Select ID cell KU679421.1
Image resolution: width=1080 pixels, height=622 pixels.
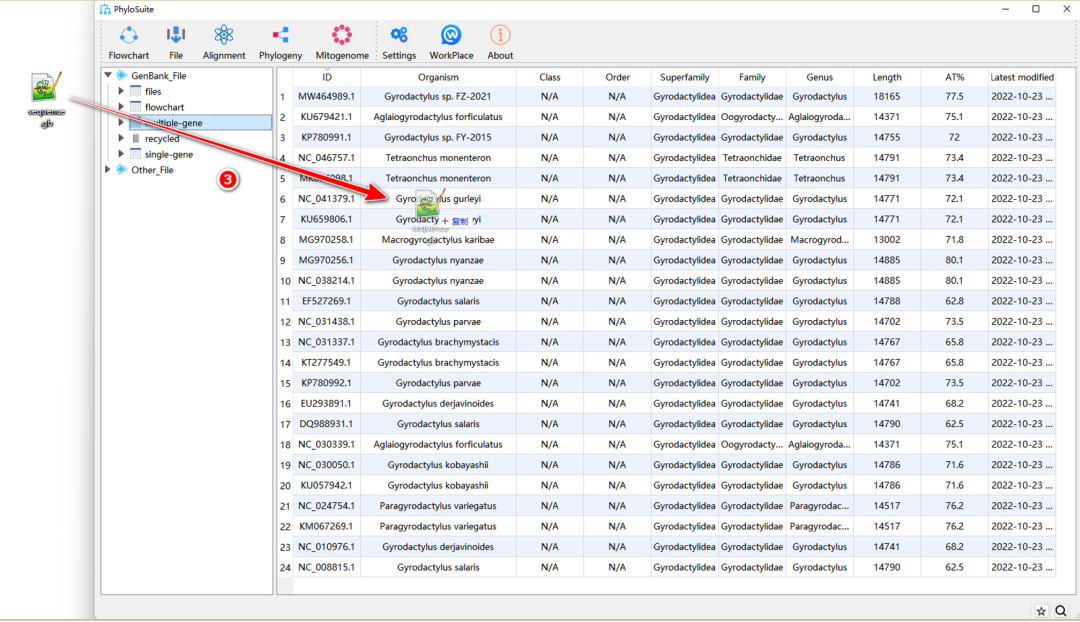click(326, 117)
